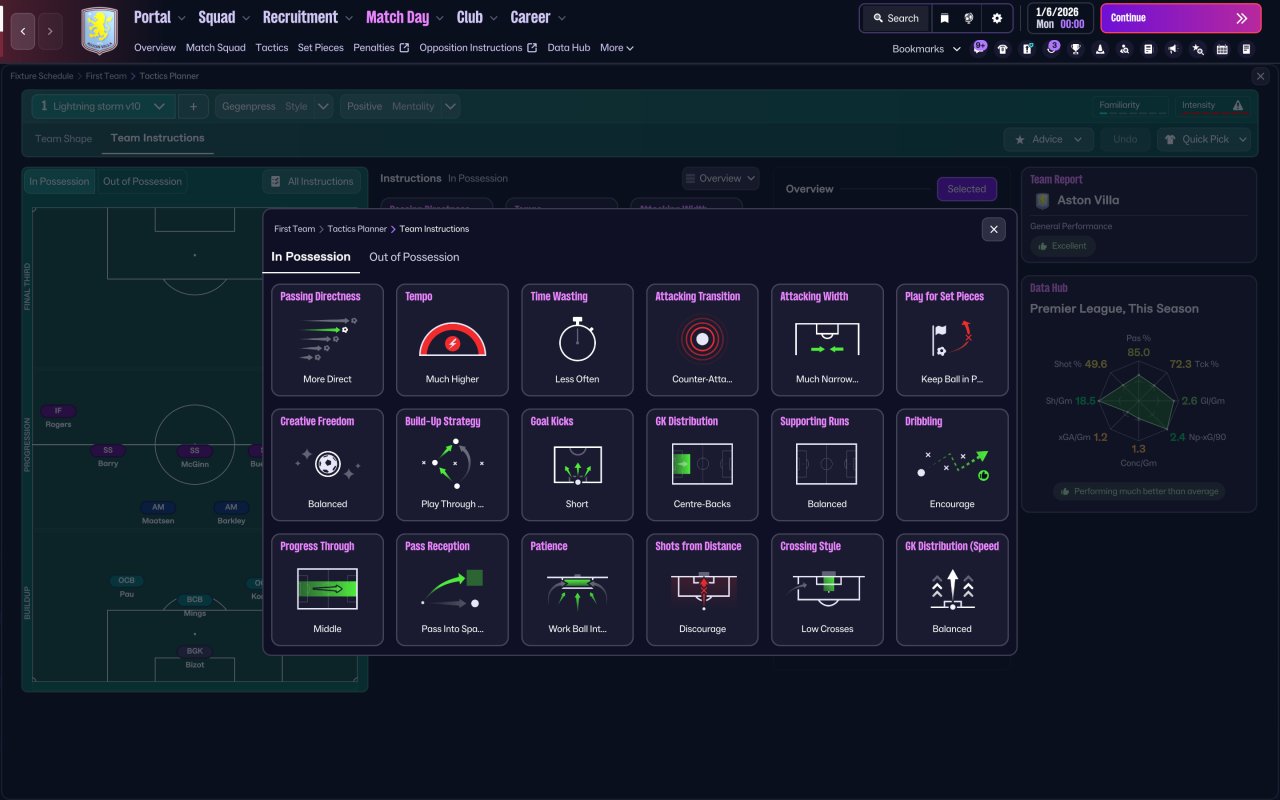Open the Data Hub submenu item
The width and height of the screenshot is (1280, 800).
pos(569,47)
